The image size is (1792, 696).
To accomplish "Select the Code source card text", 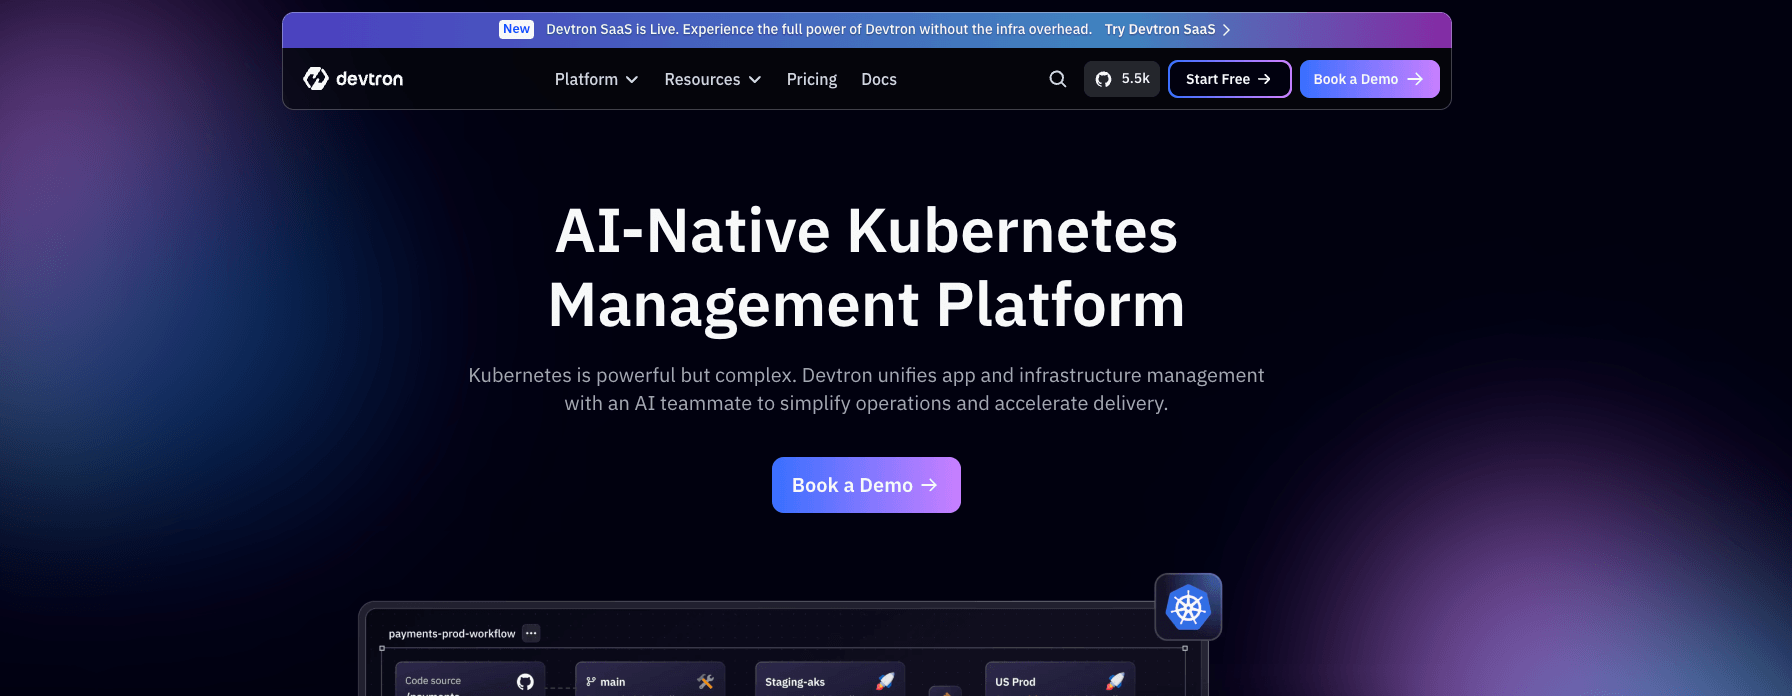I will 433,681.
